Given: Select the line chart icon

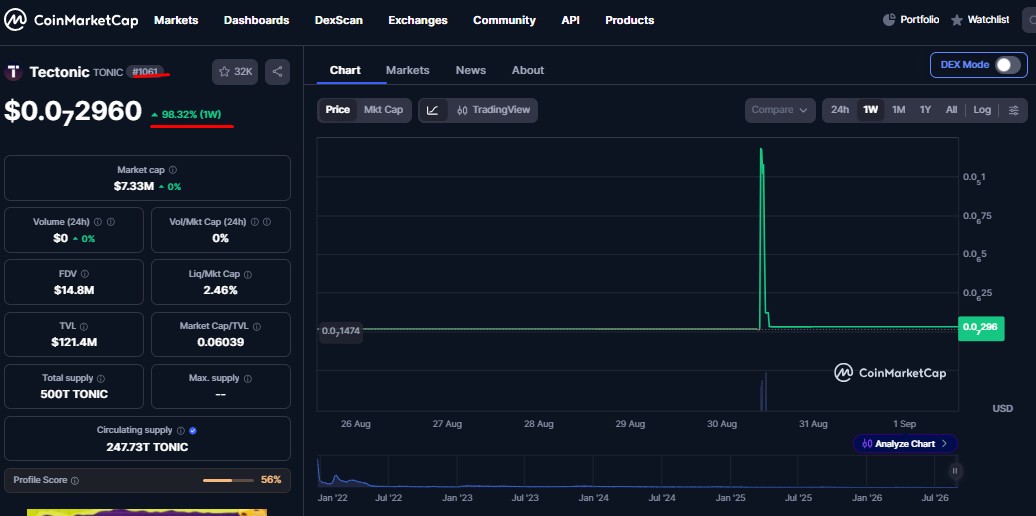Looking at the screenshot, I should [433, 110].
